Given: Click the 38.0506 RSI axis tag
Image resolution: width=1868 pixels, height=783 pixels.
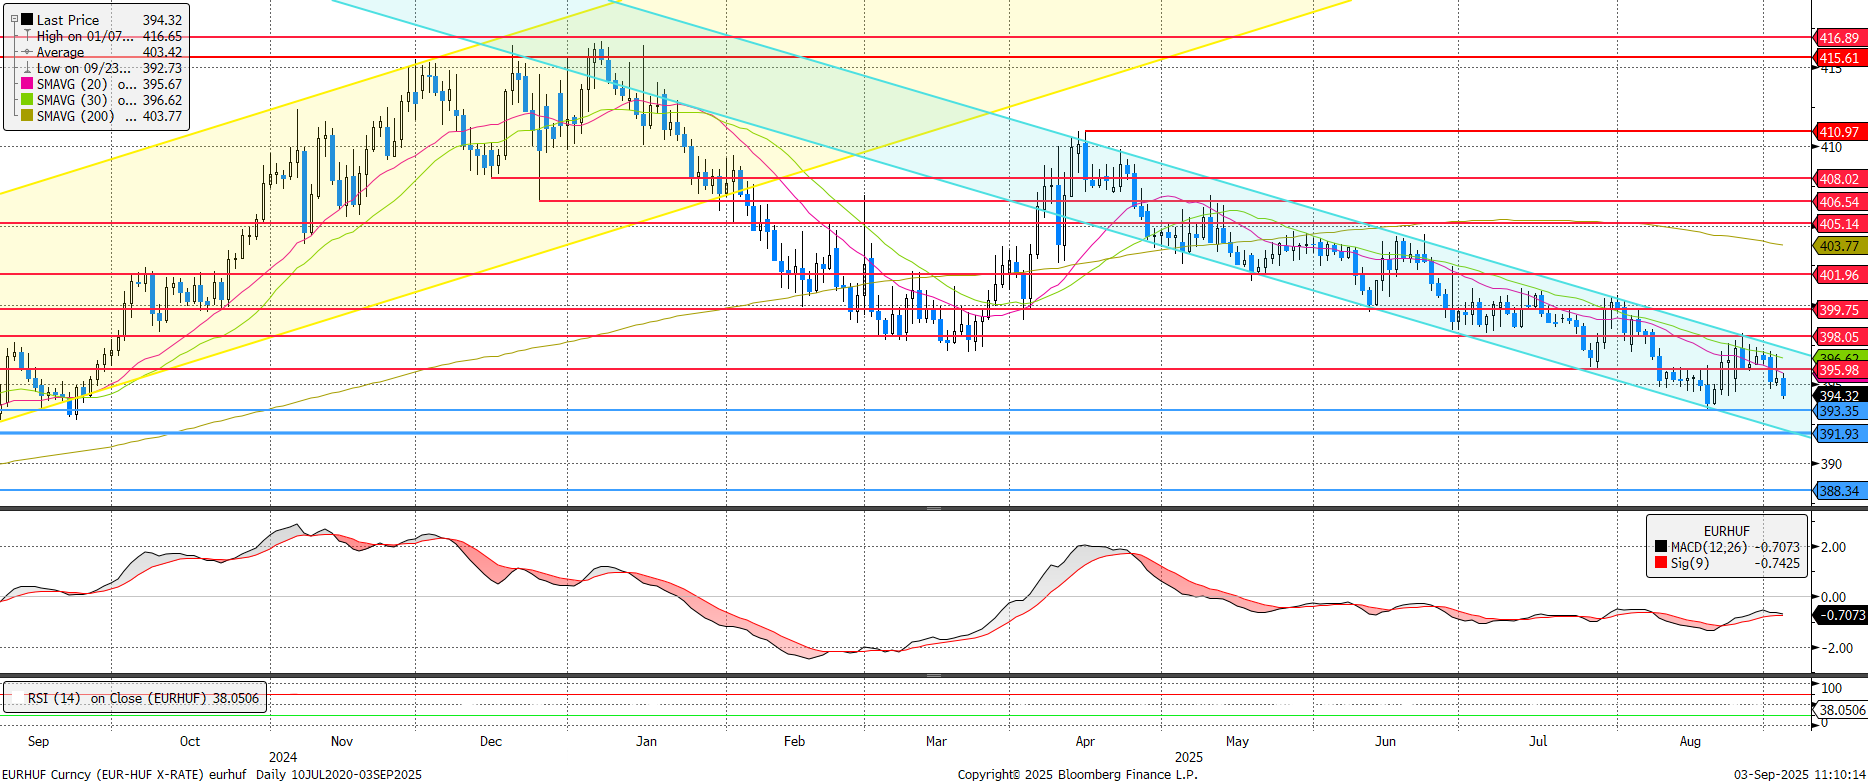Looking at the screenshot, I should (x=1841, y=710).
